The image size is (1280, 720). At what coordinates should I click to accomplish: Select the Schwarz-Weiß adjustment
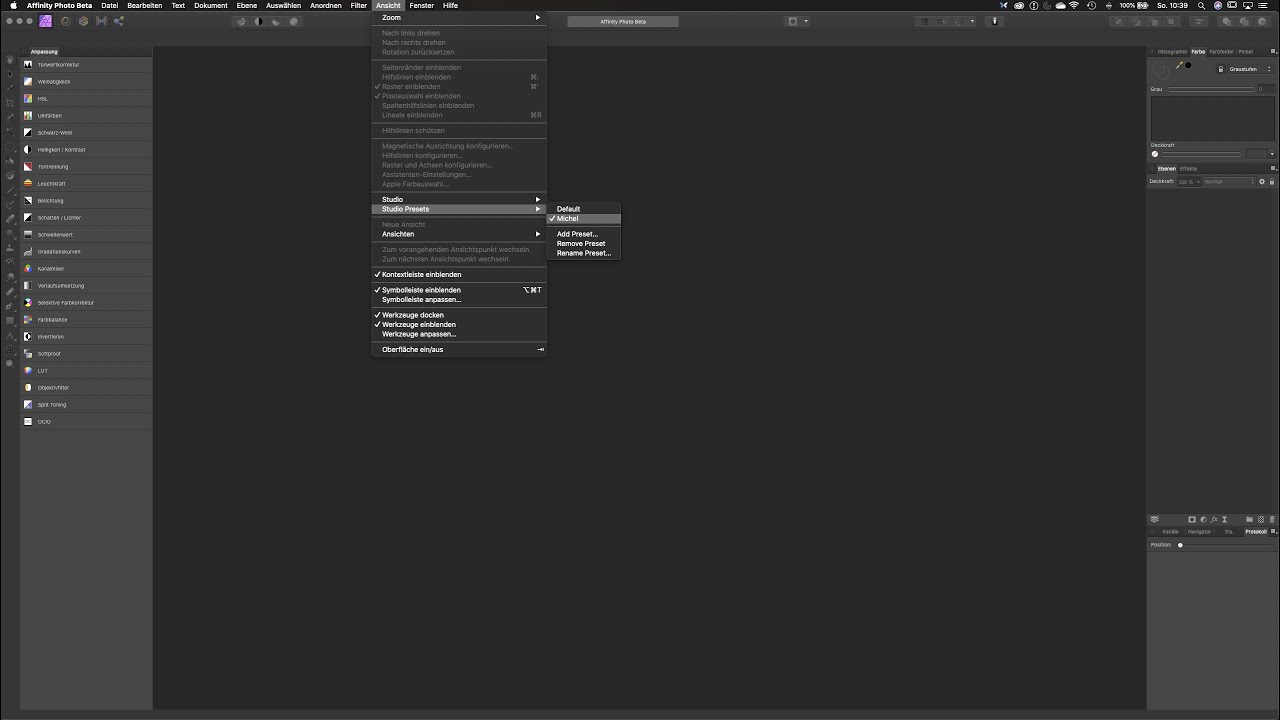(x=87, y=132)
